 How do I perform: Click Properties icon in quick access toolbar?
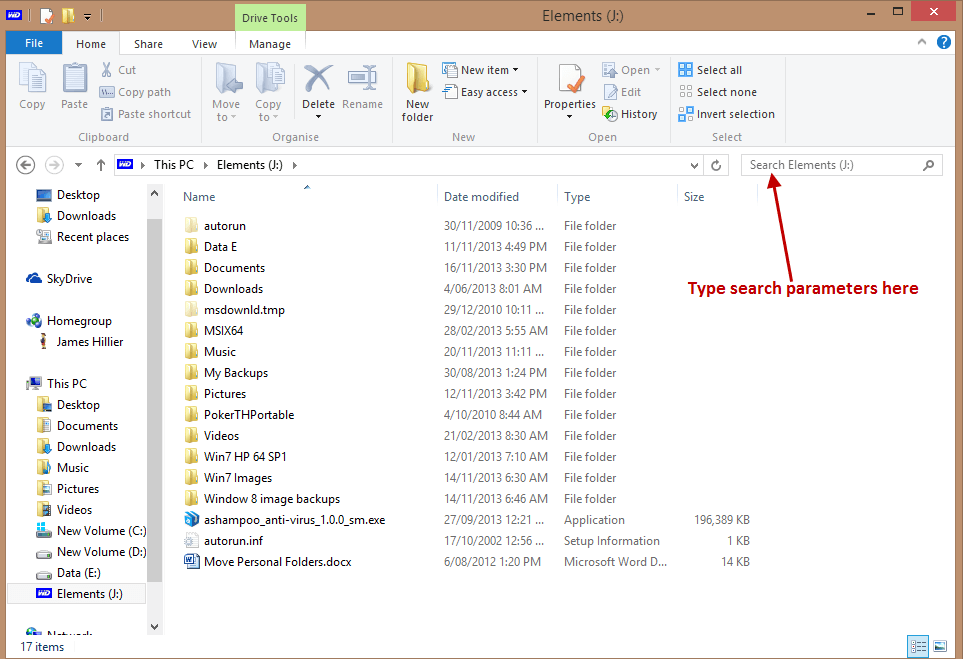coord(47,15)
